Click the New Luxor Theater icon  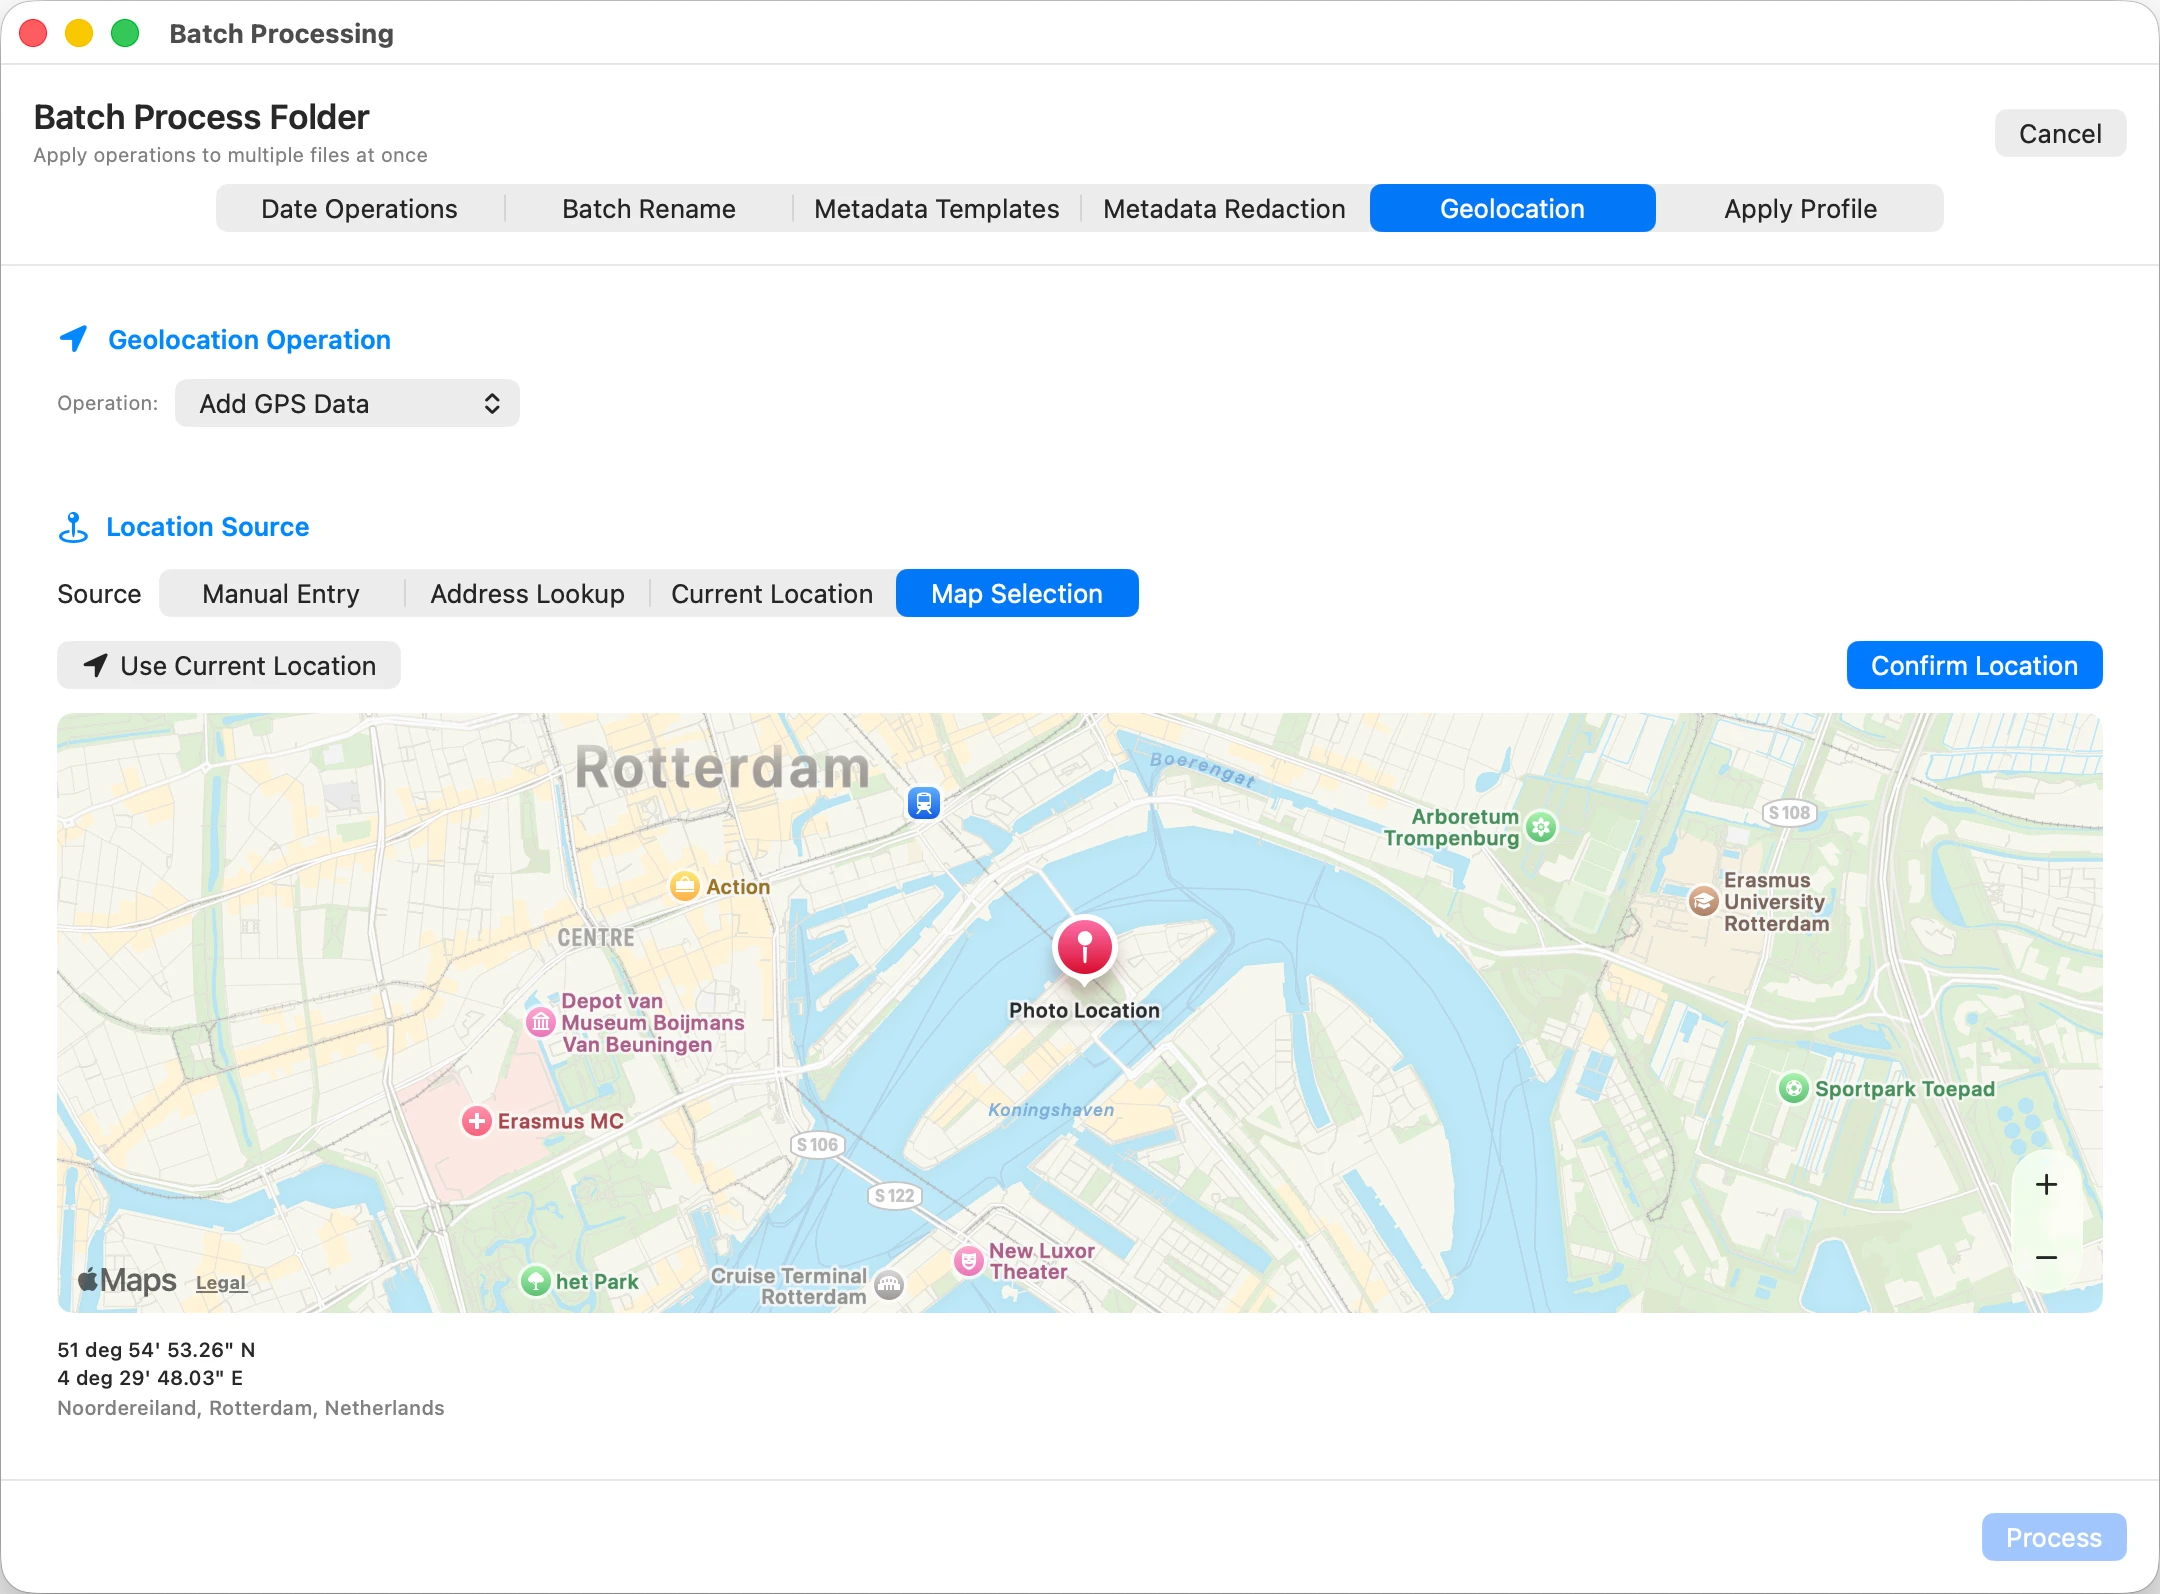(x=968, y=1261)
